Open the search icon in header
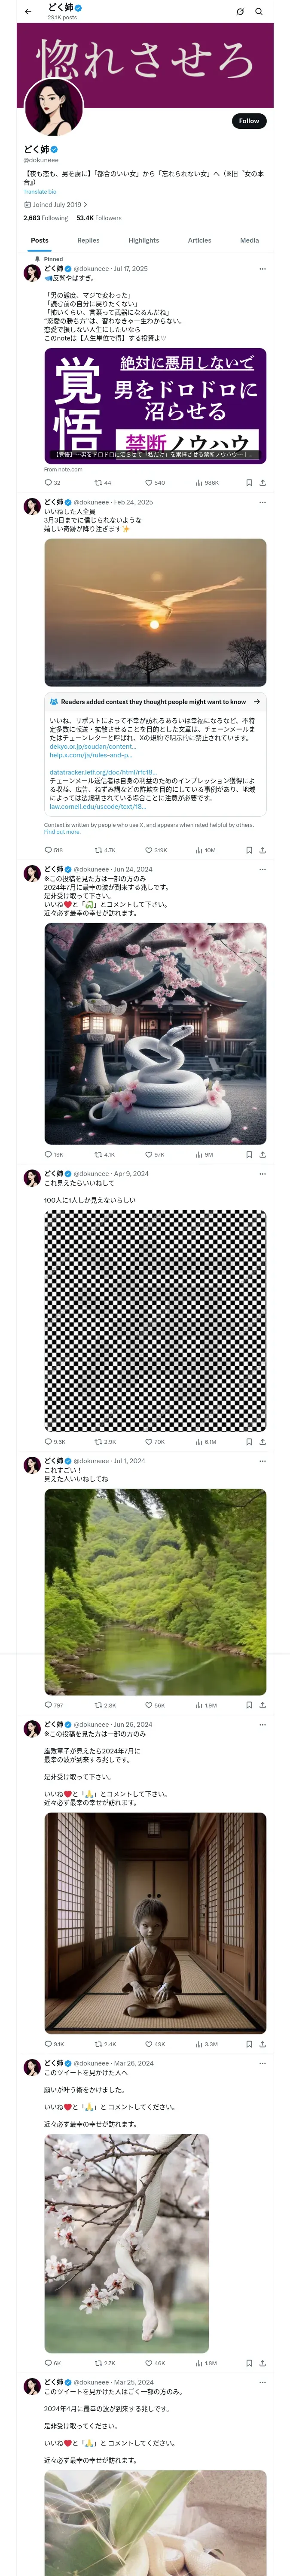The width and height of the screenshot is (290, 2576). (259, 12)
